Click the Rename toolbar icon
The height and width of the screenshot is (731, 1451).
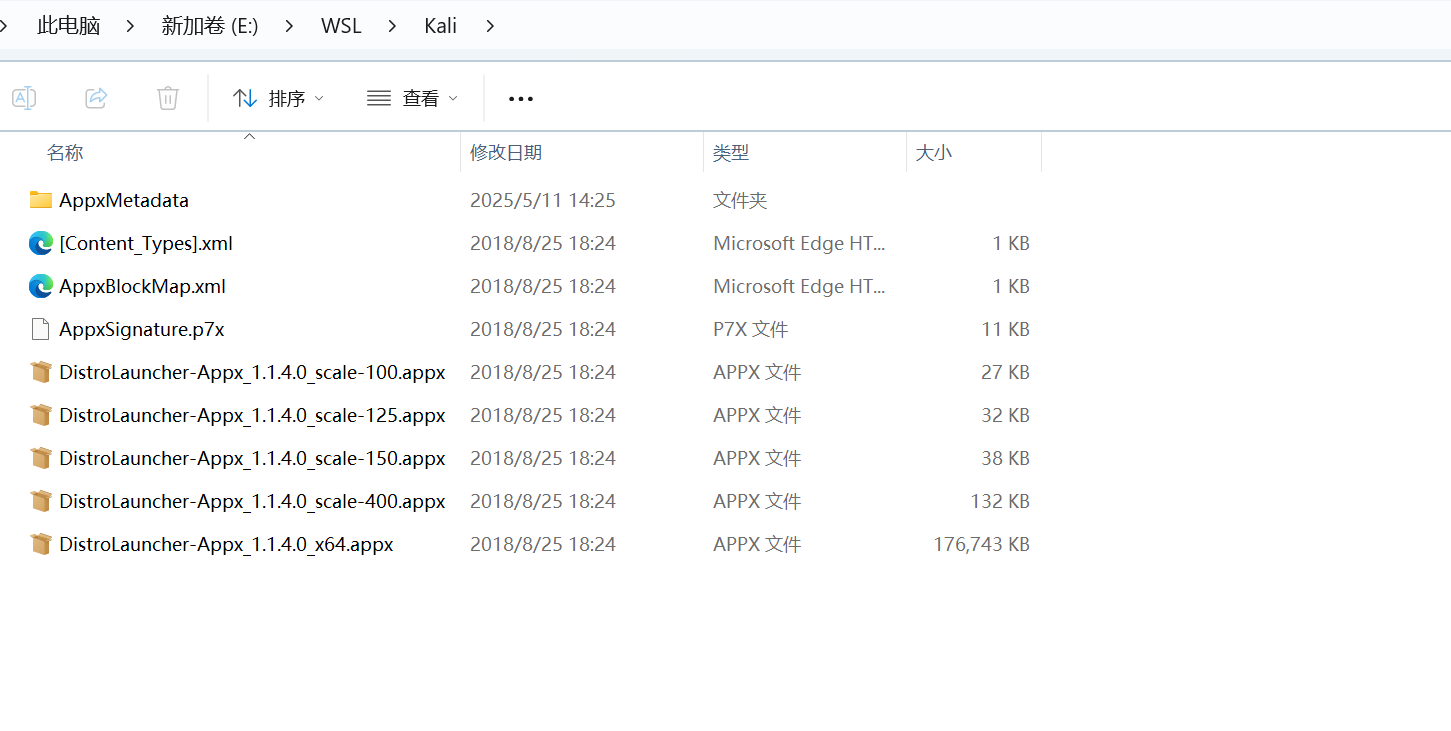pos(24,98)
